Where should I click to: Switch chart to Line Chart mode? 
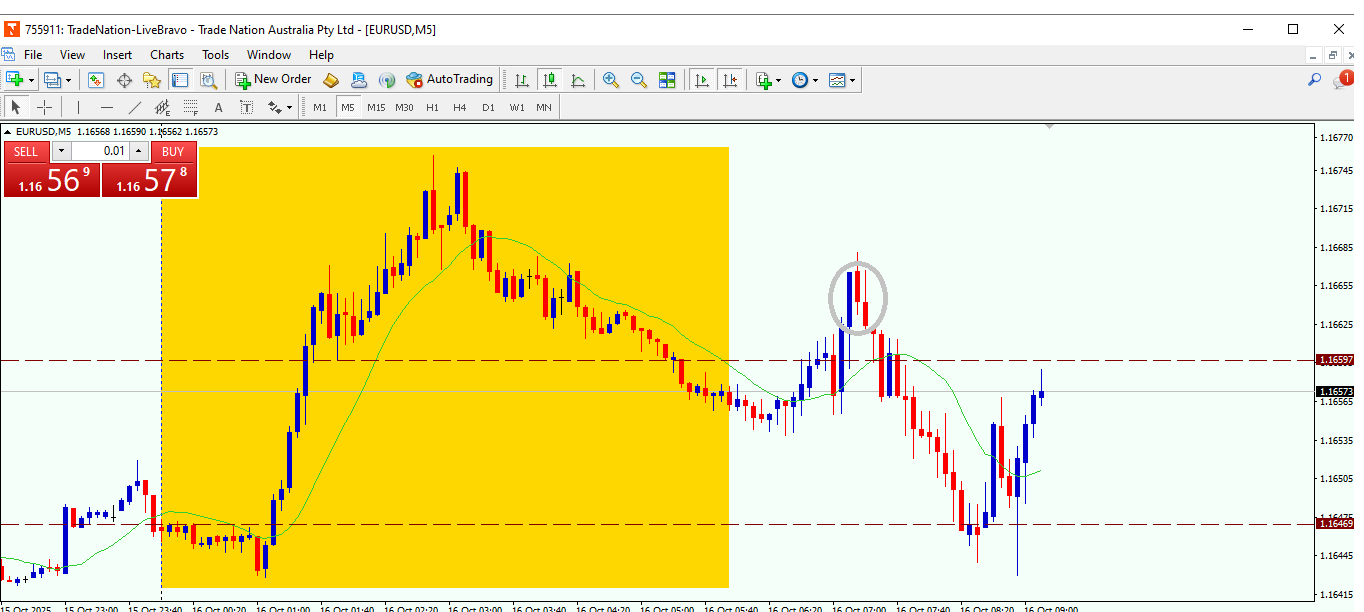578,80
